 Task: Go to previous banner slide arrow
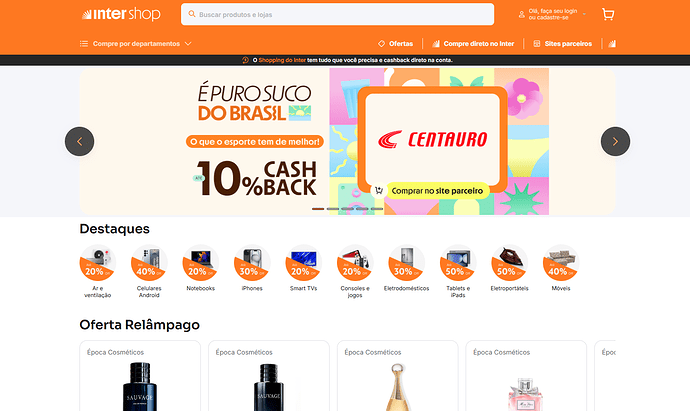80,141
